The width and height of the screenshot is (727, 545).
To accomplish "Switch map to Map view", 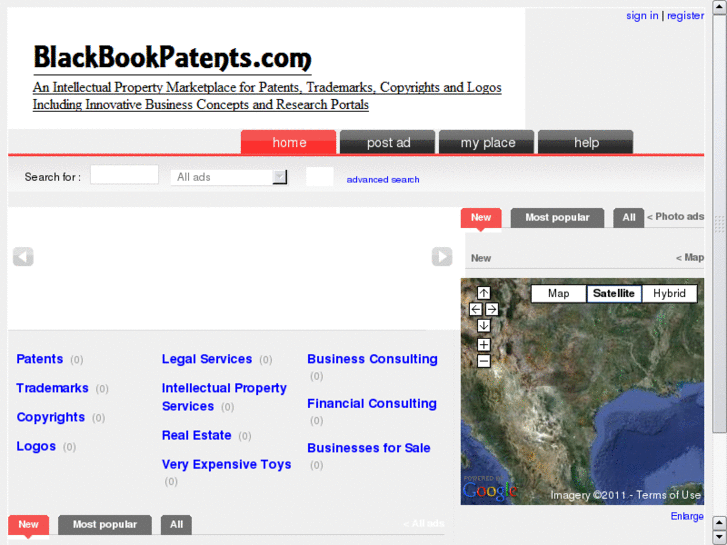I will [x=559, y=294].
